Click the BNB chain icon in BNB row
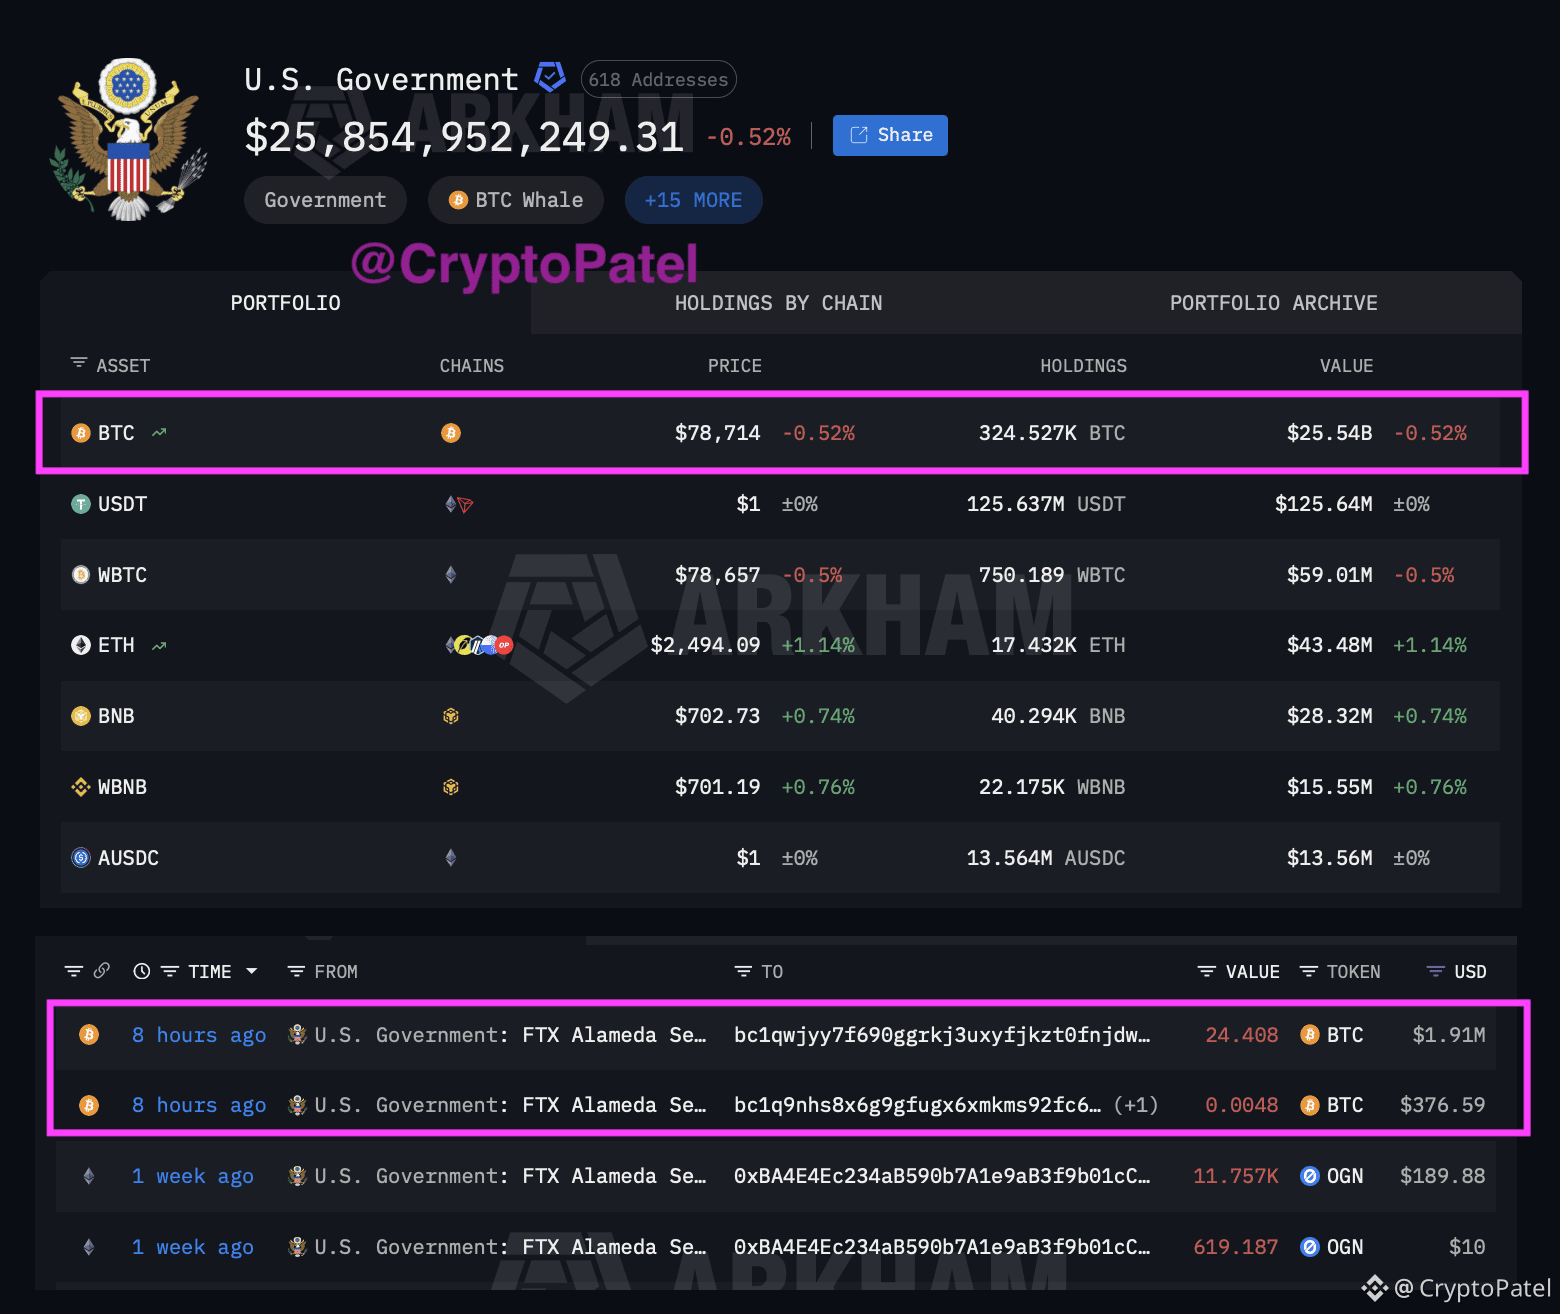This screenshot has height=1314, width=1560. (451, 716)
